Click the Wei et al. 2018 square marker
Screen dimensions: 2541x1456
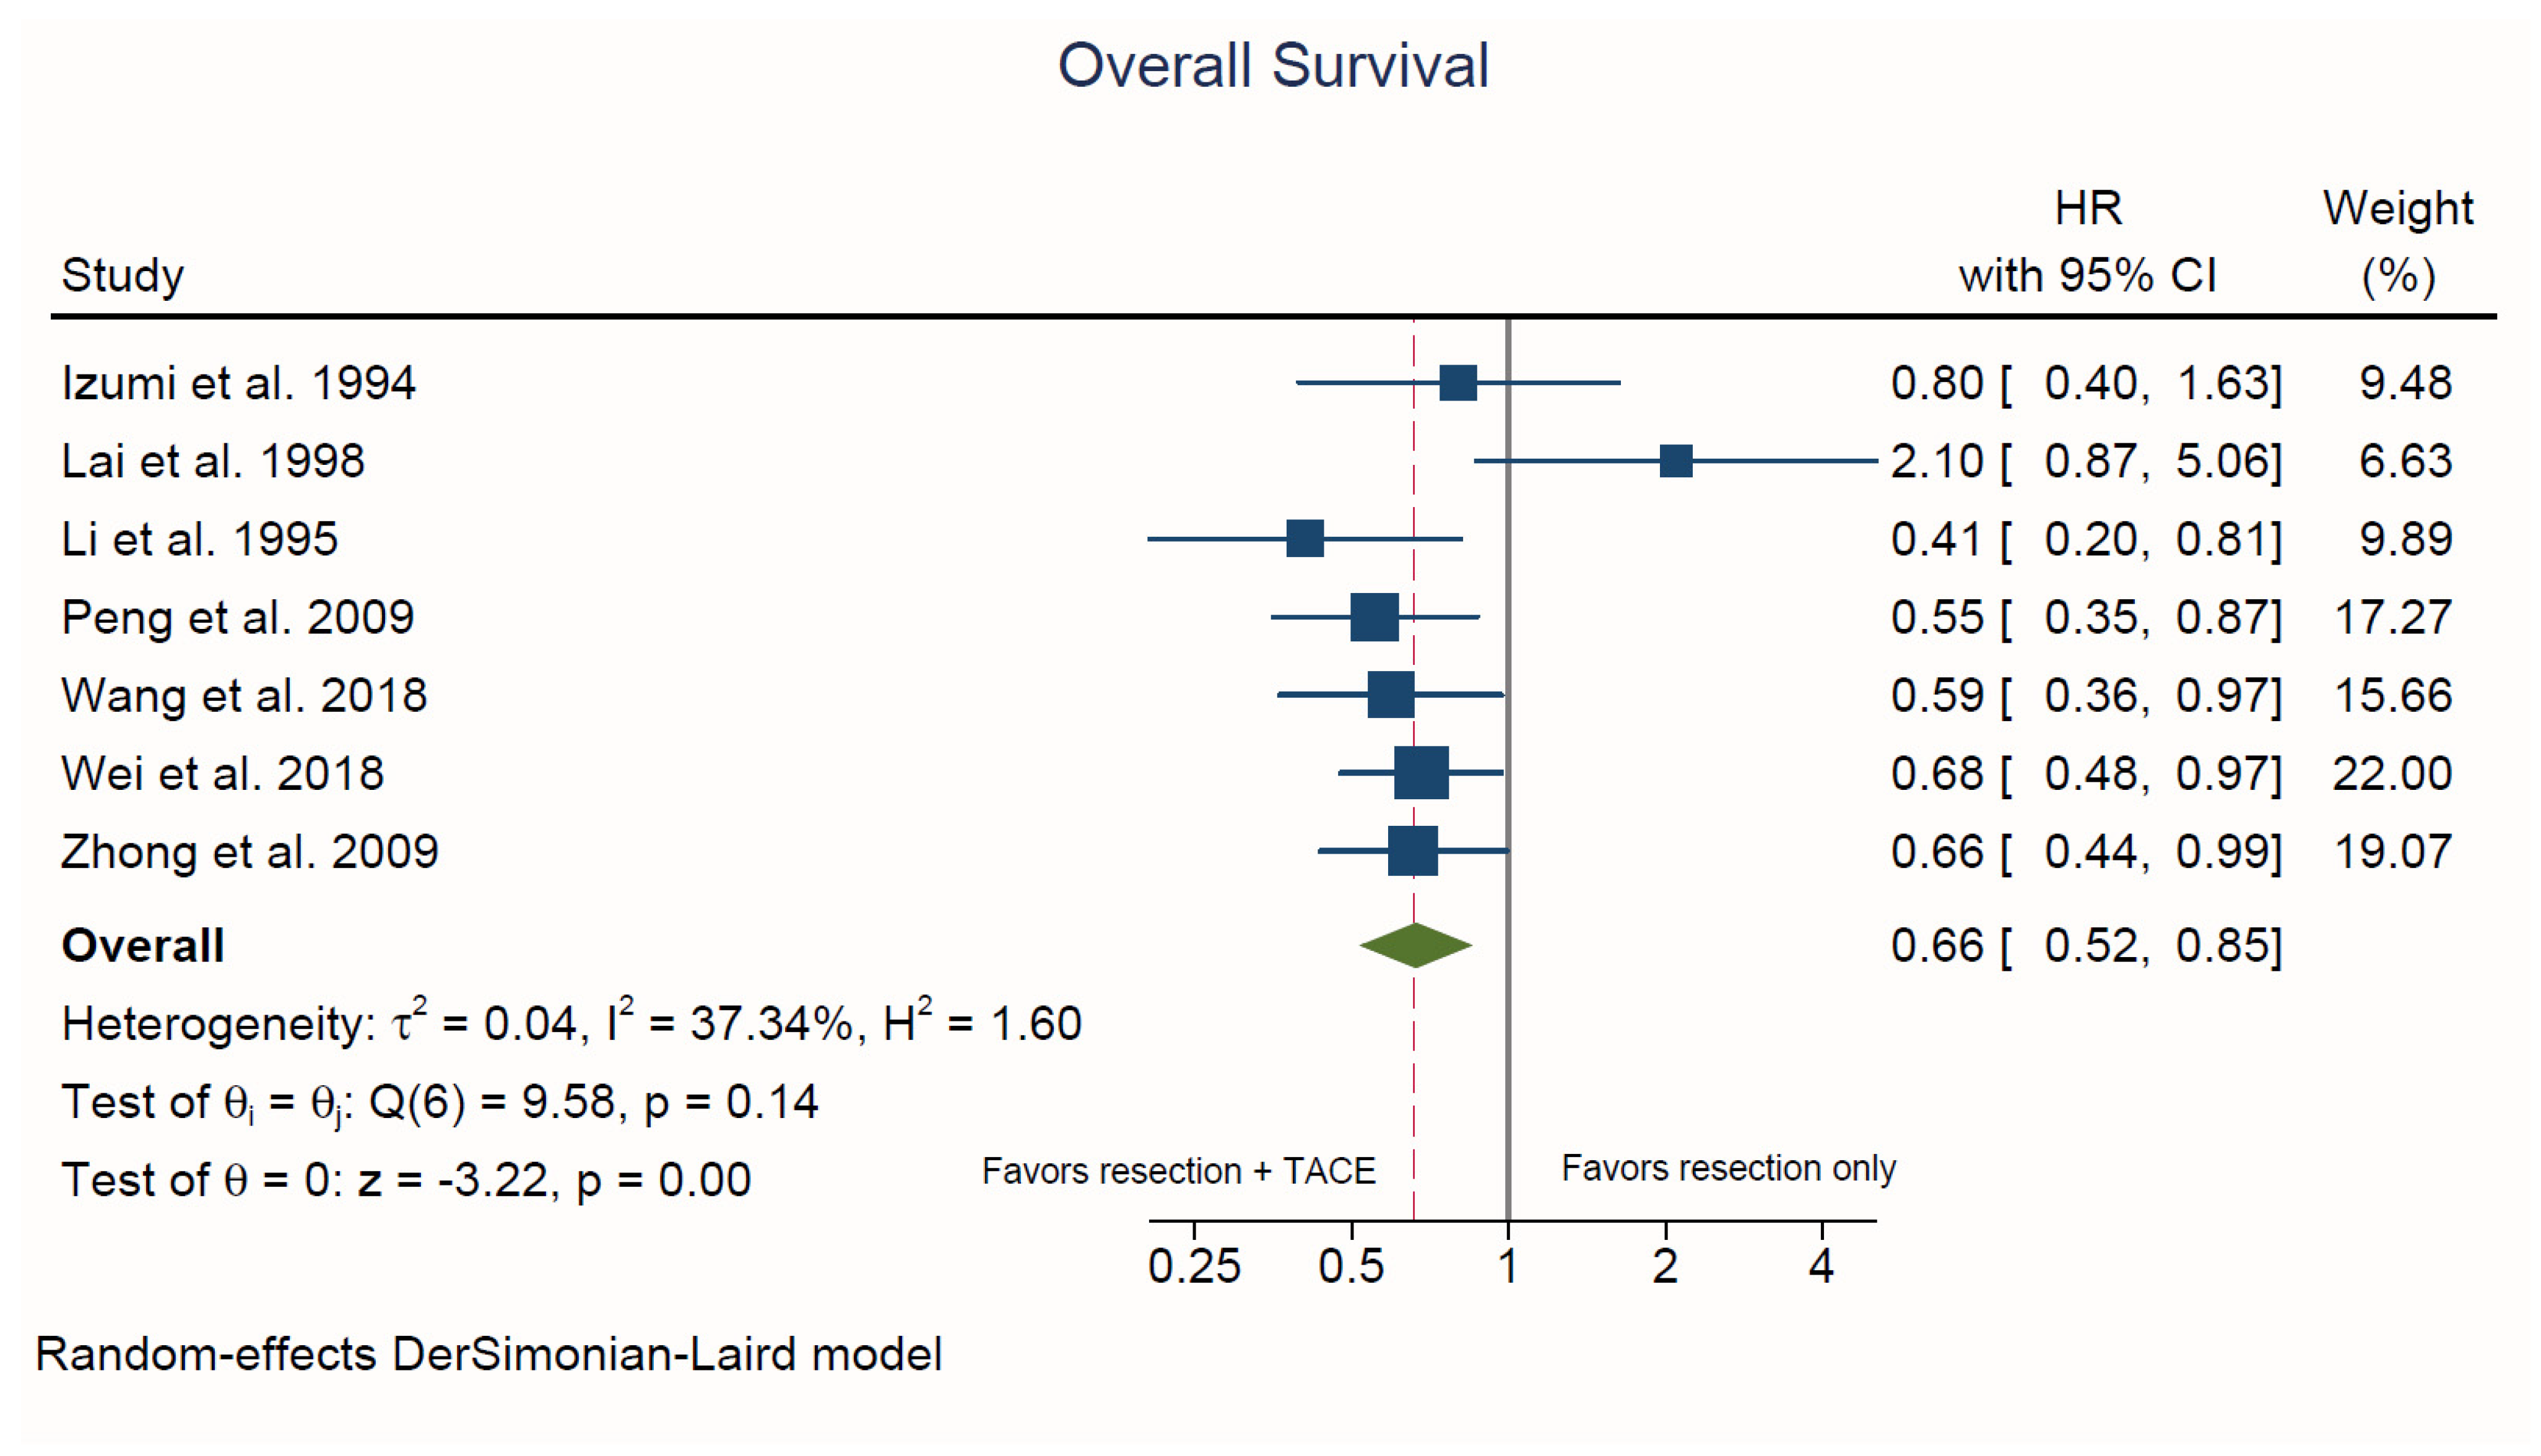1421,773
